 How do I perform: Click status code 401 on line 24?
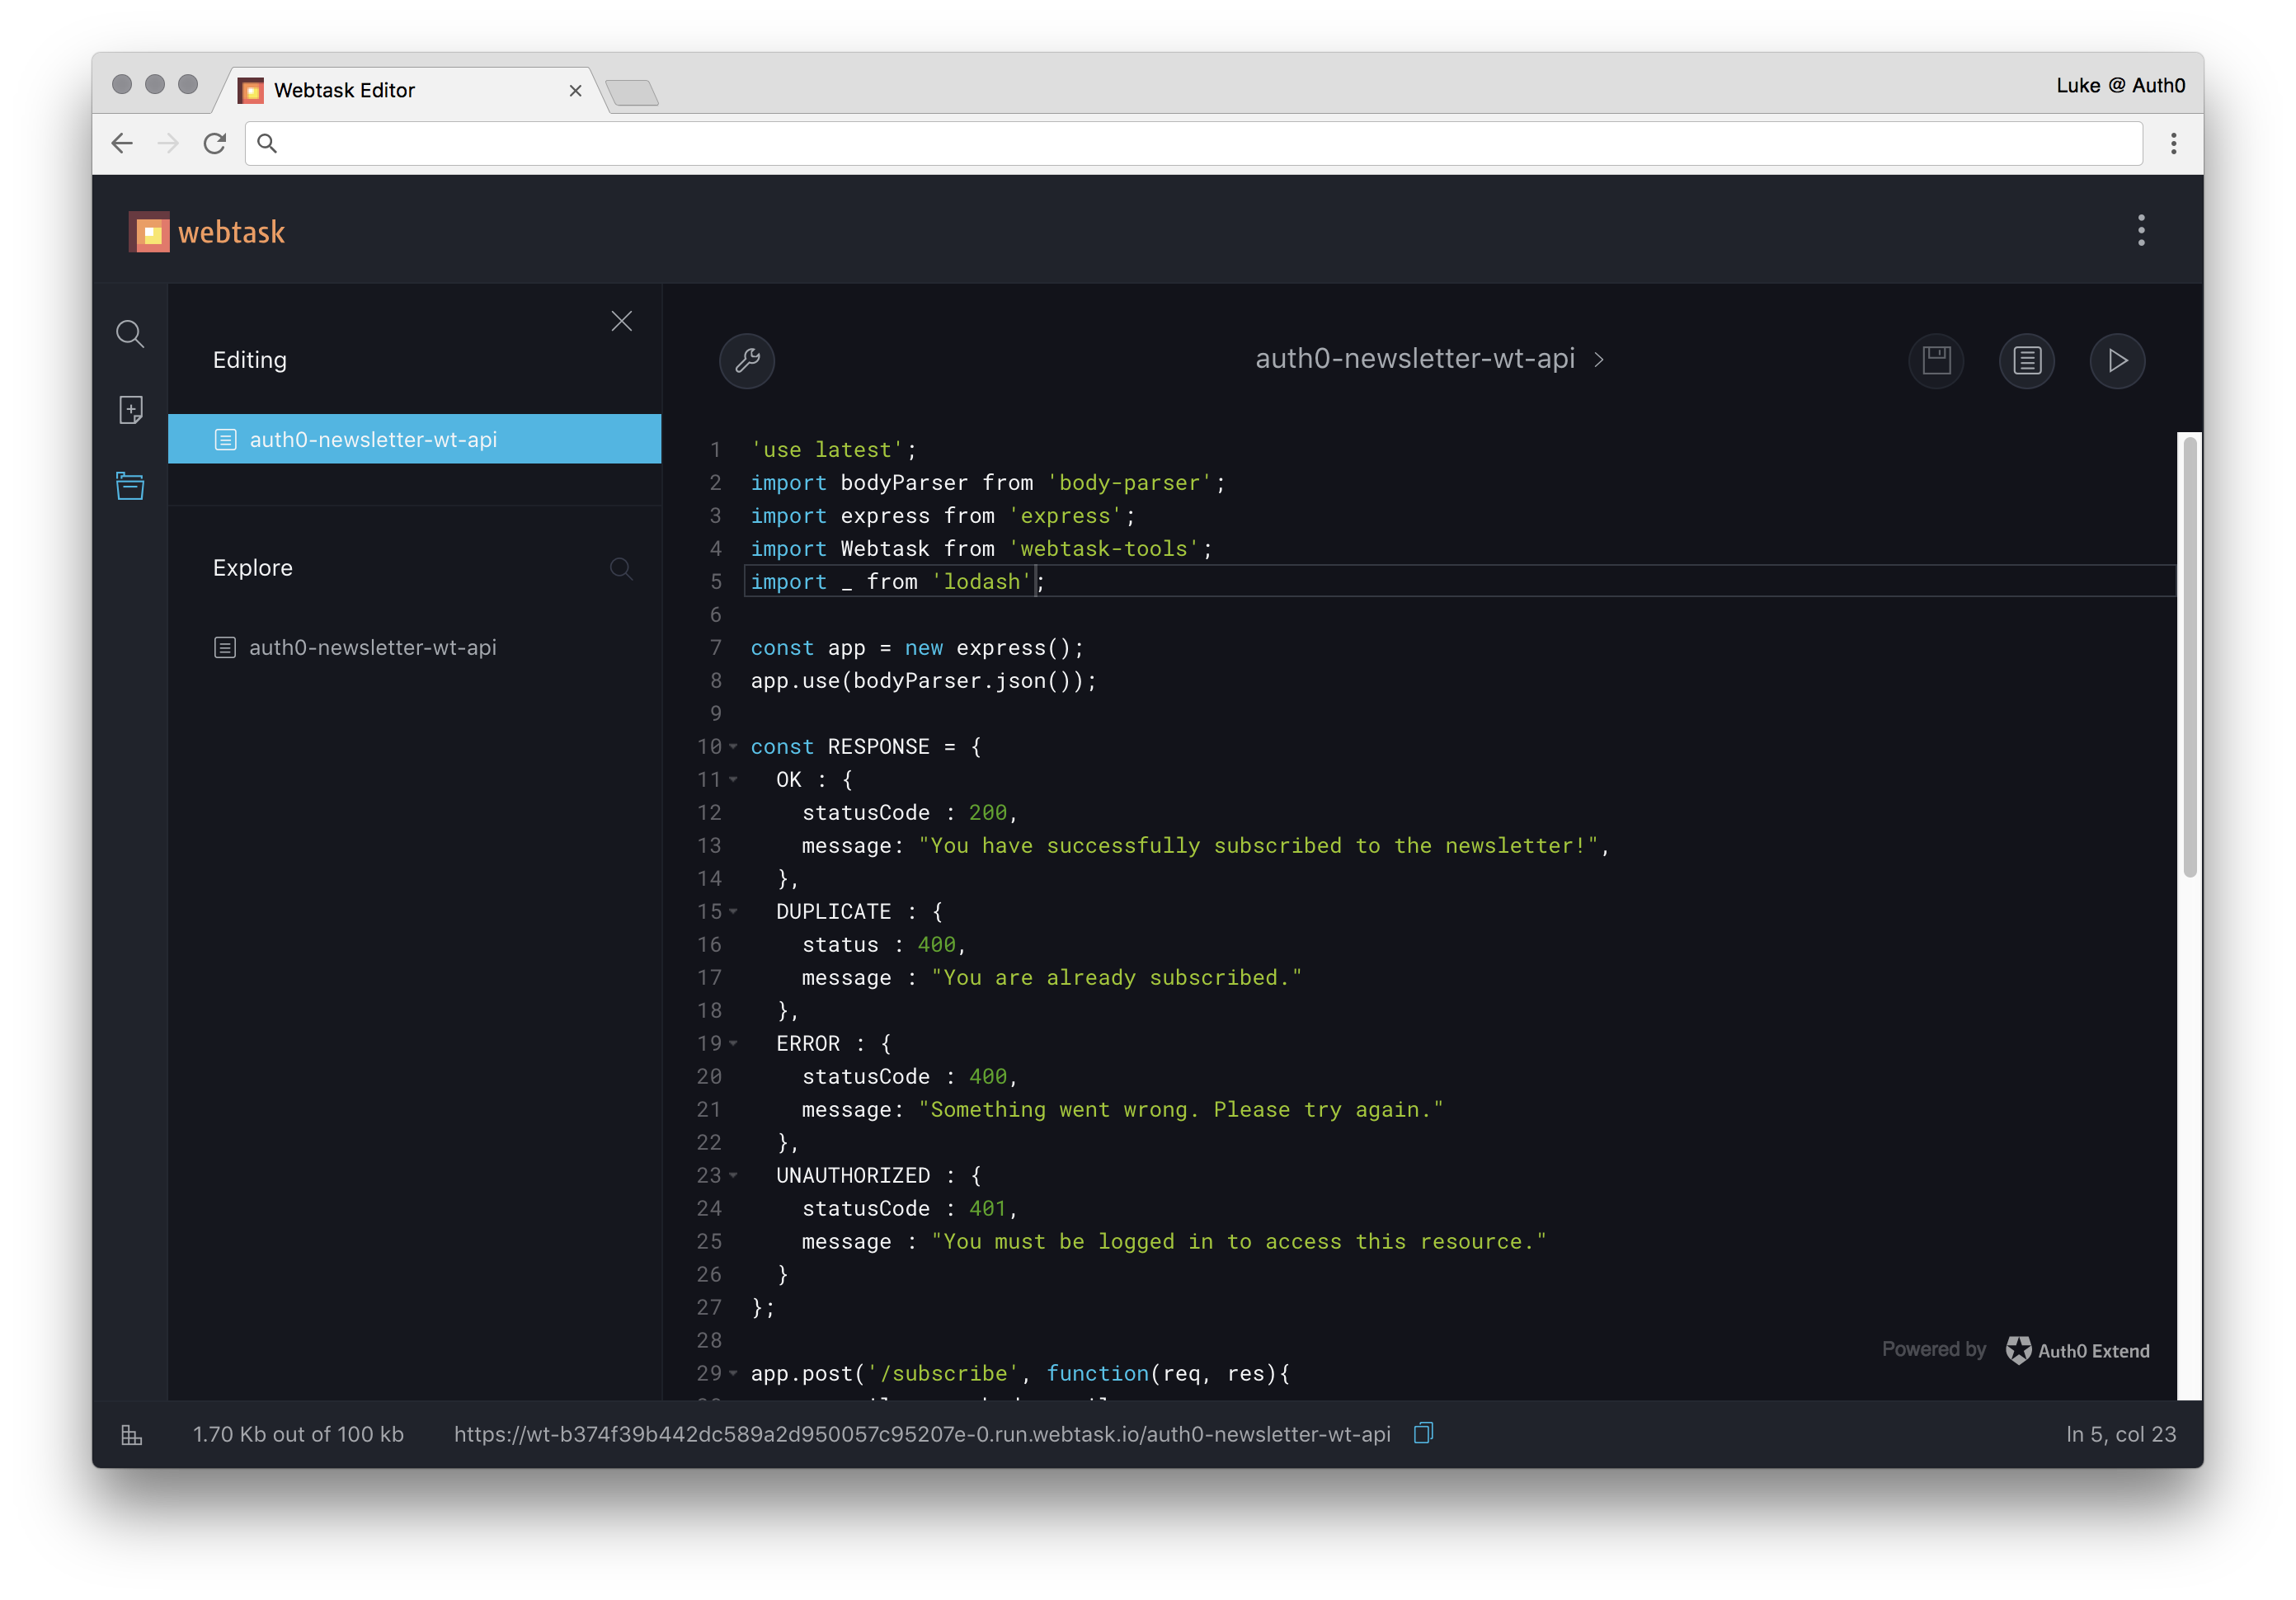point(988,1209)
